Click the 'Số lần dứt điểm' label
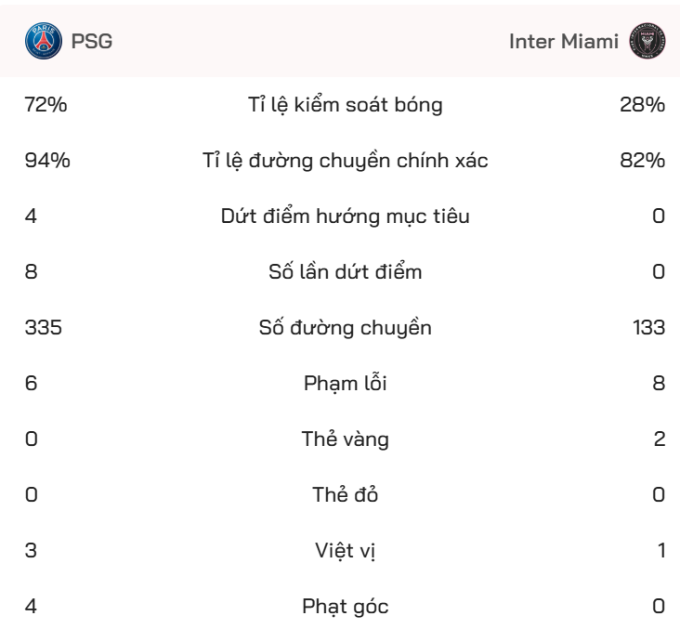Viewport: 680px width, 629px height. click(345, 272)
